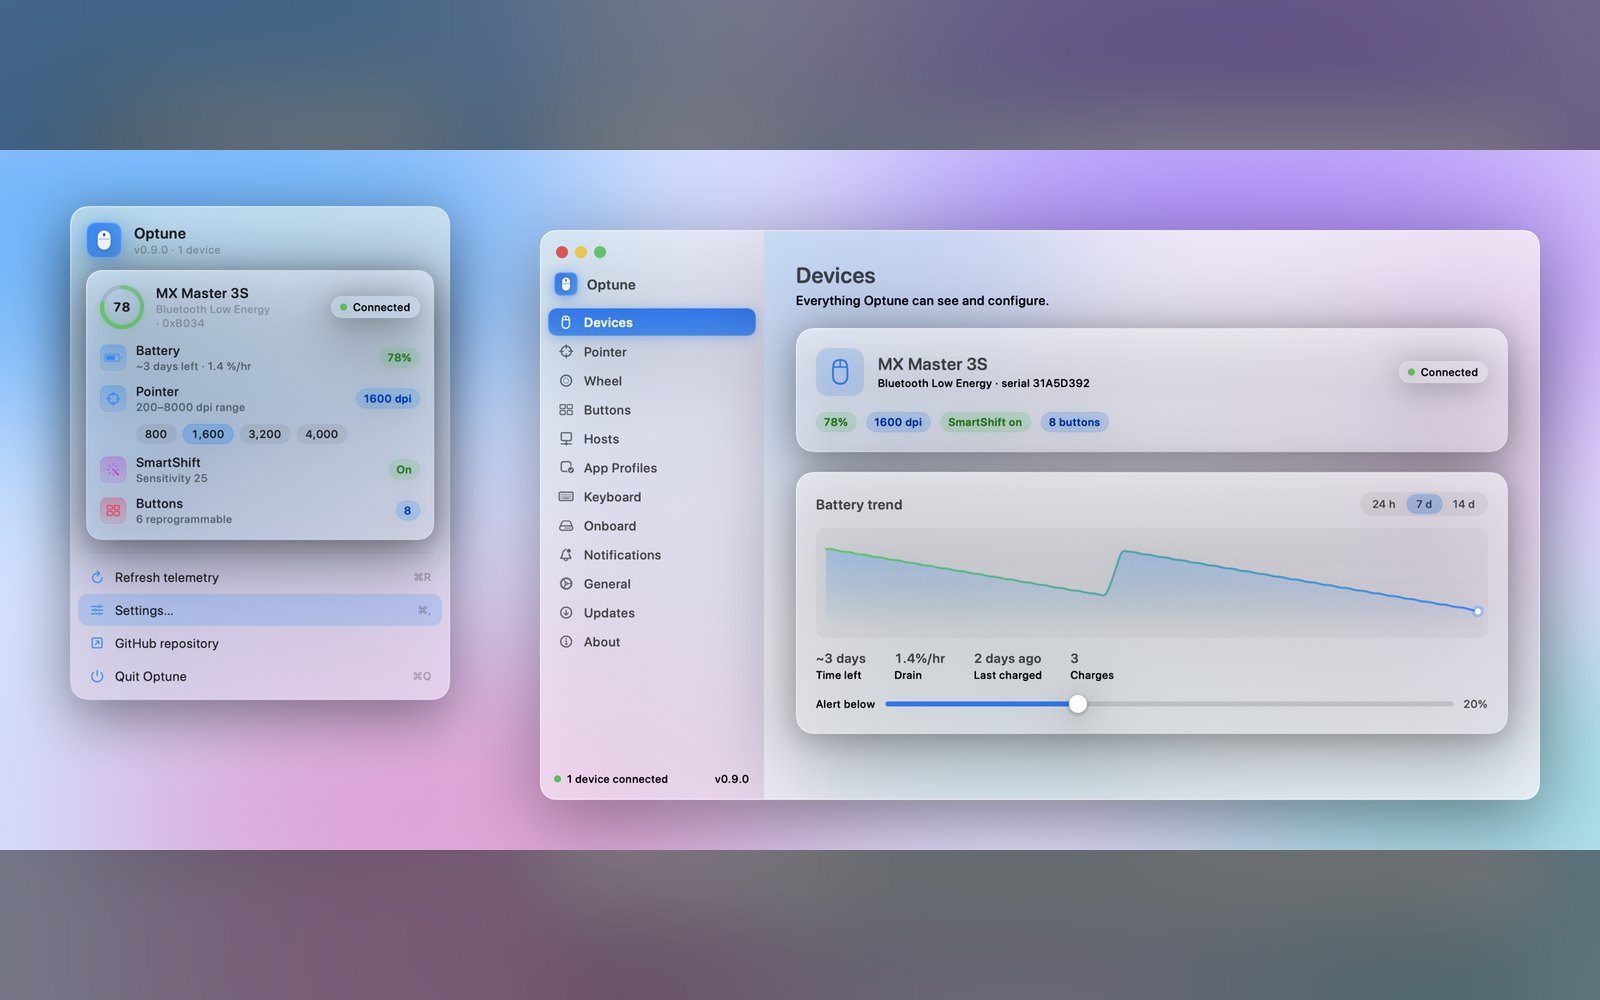
Task: Click the battery ring showing 78
Action: tap(122, 307)
